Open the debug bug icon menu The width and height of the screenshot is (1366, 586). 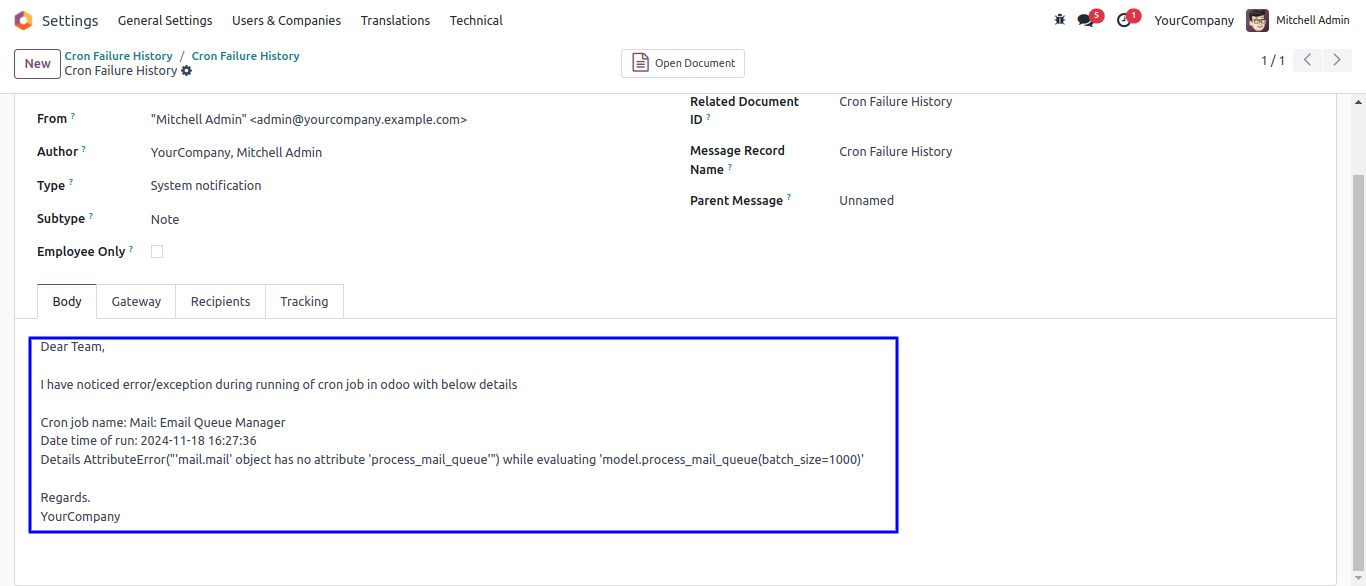[1060, 20]
